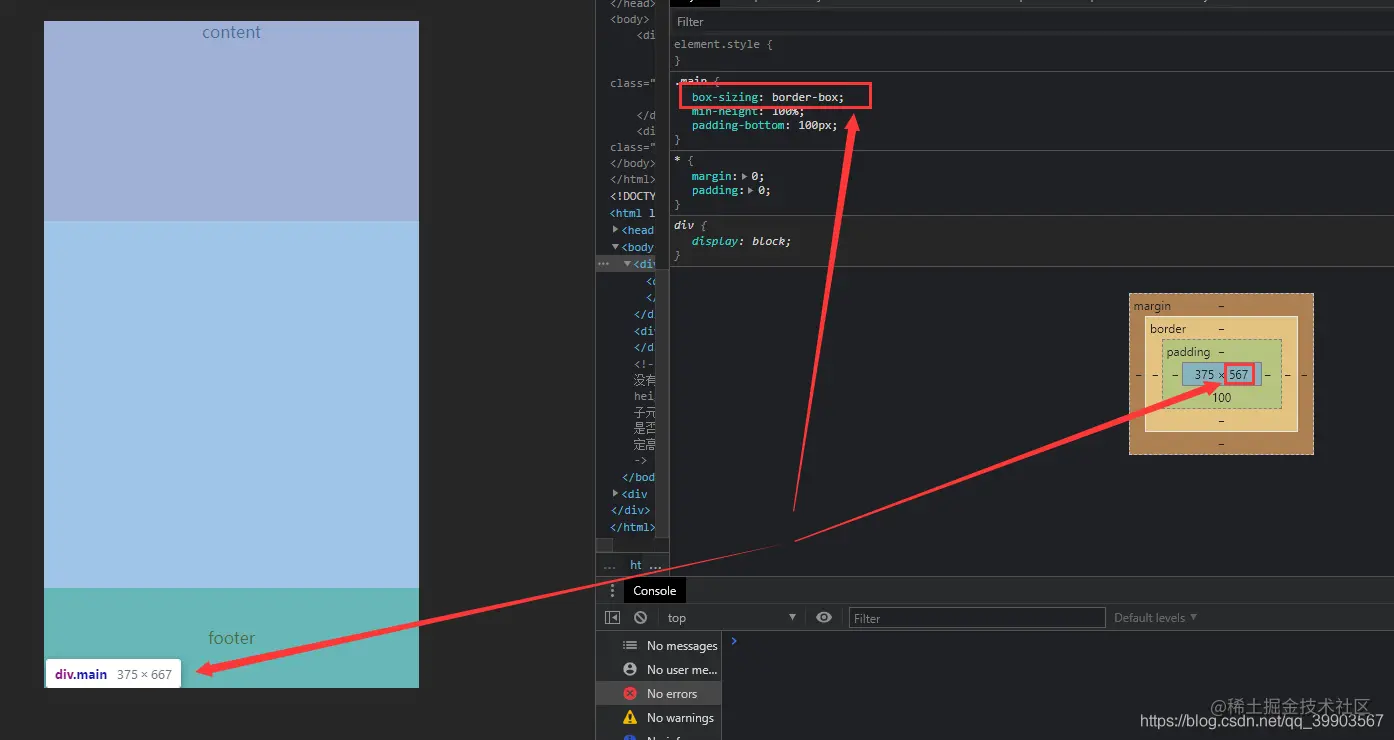This screenshot has height=740, width=1394.
Task: Collapse the body element node
Action: (x=615, y=247)
